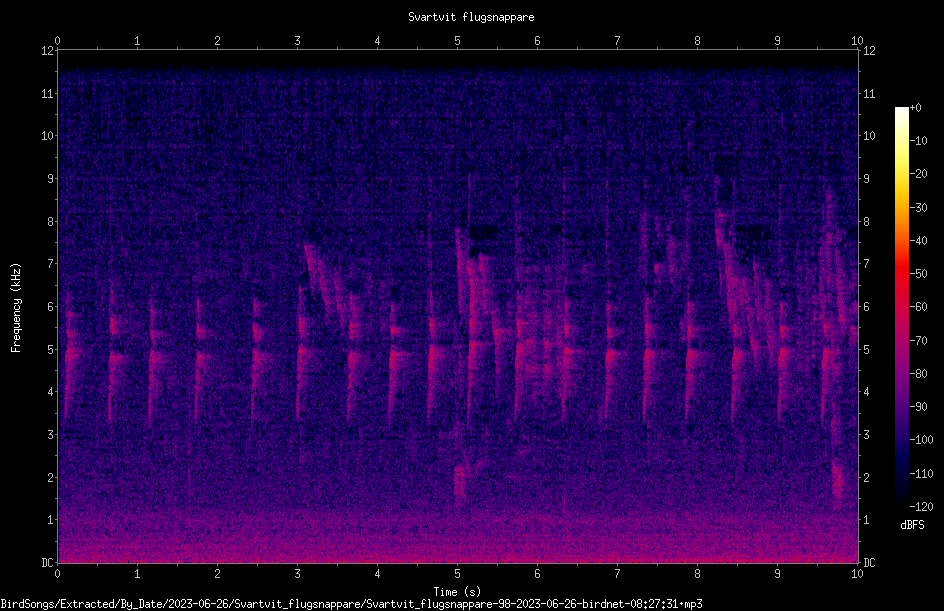Click the '5' tick on bottom time axis

(458, 574)
